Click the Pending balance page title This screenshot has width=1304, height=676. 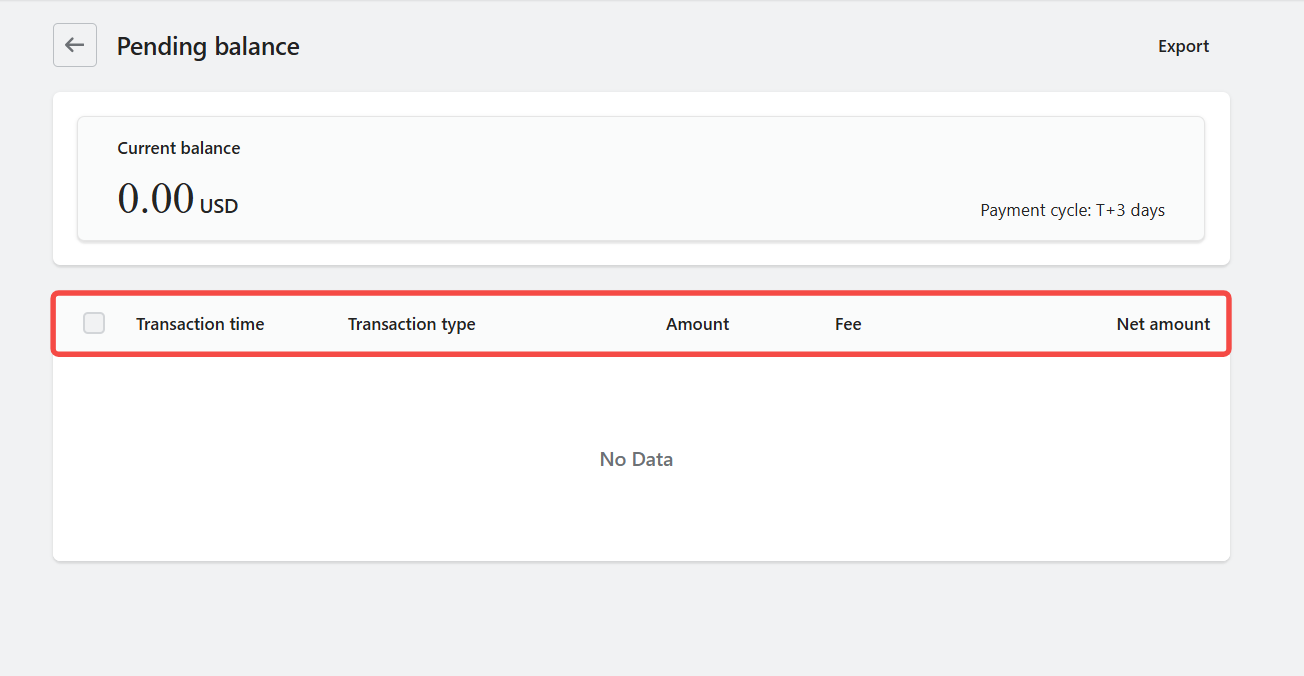208,46
